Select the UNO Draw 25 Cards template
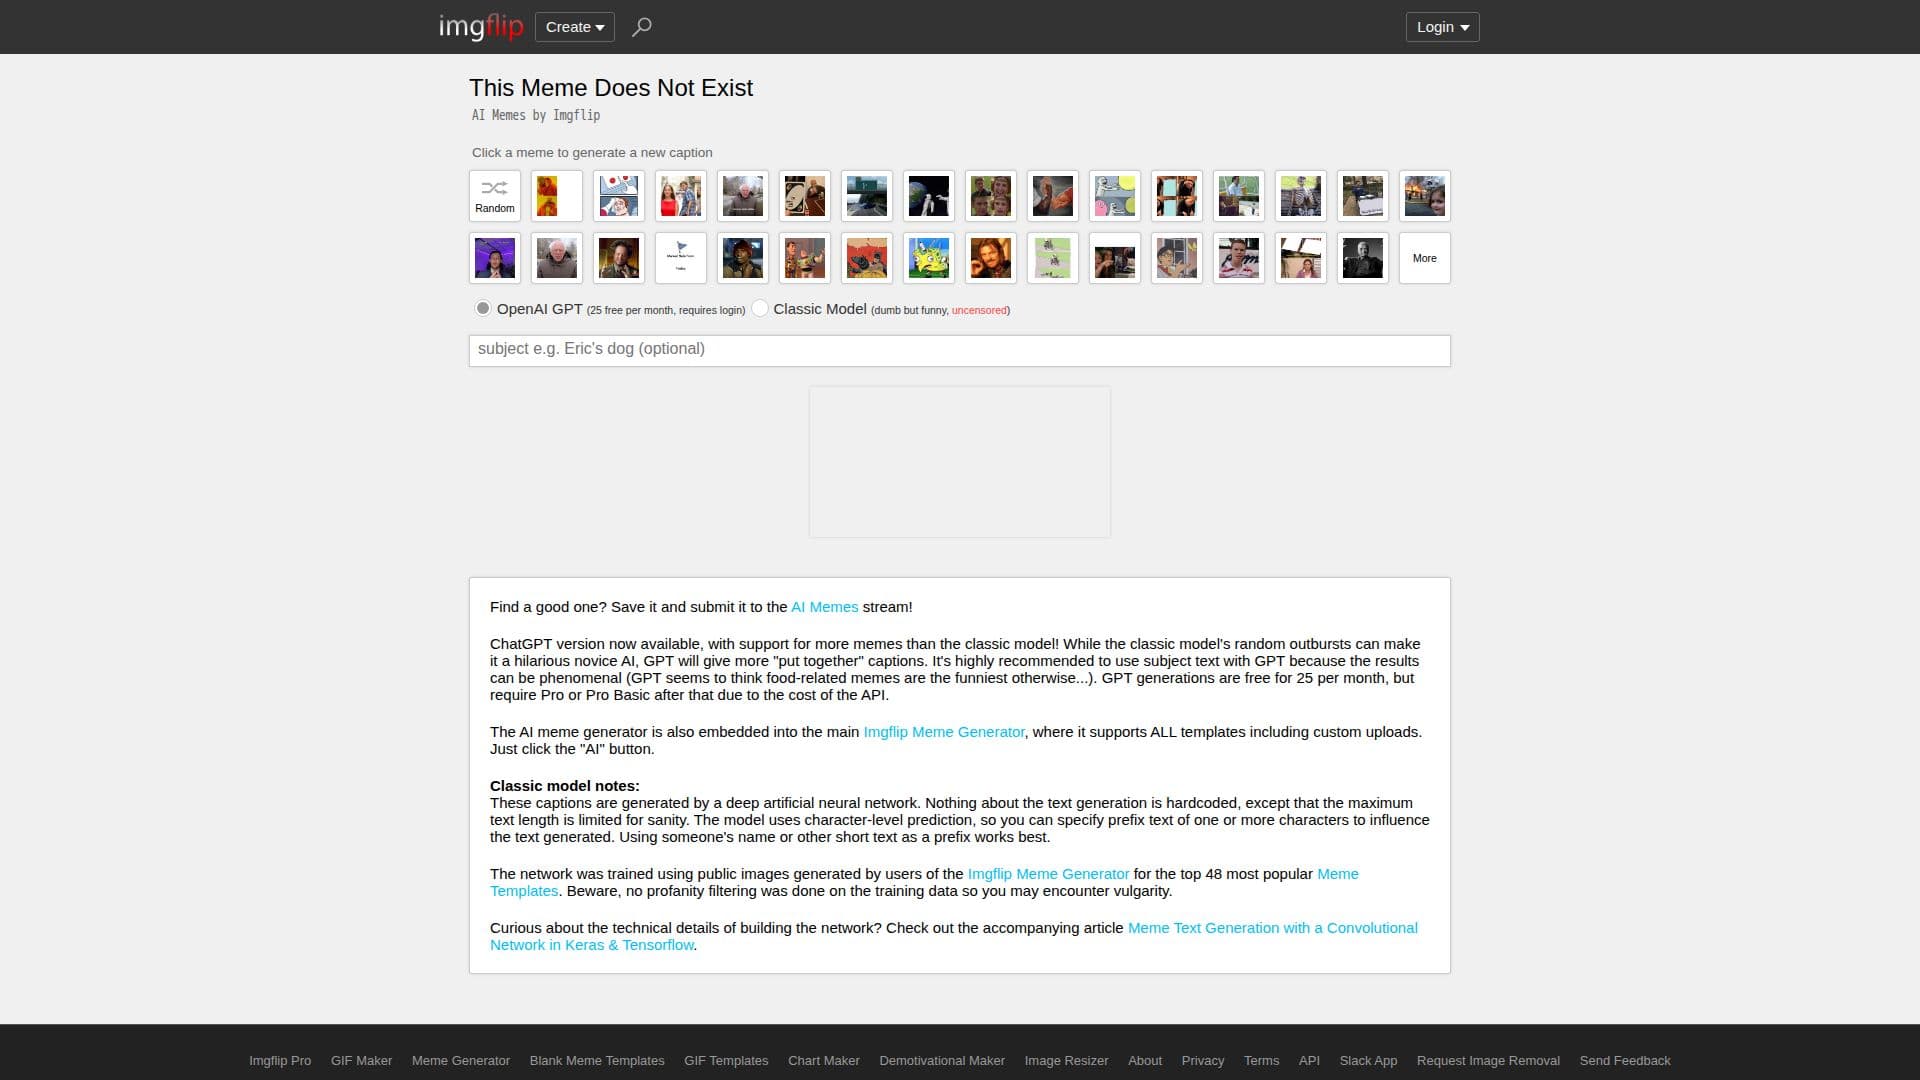 (x=805, y=196)
